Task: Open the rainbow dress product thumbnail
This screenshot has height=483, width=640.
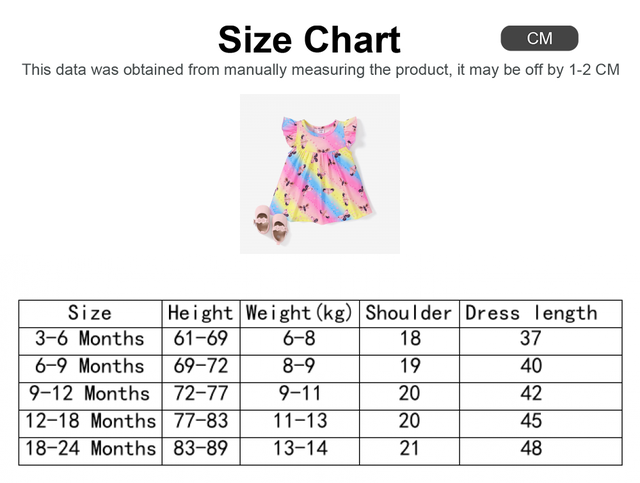Action: click(x=319, y=173)
